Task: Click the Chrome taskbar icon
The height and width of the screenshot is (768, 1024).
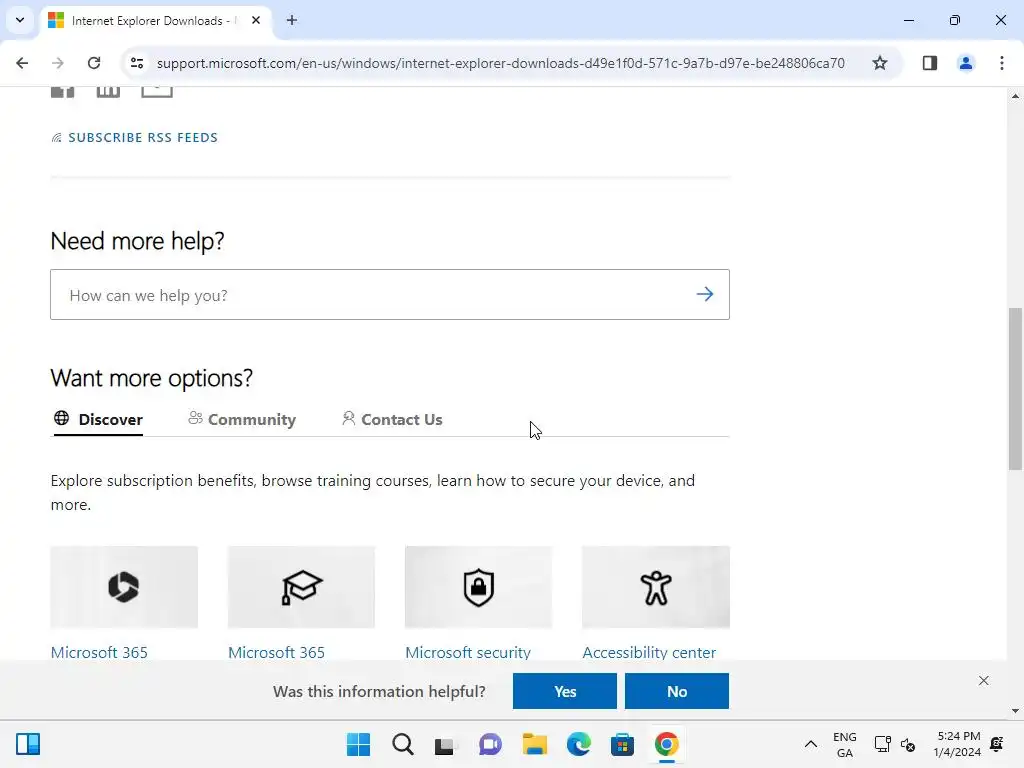Action: [666, 744]
